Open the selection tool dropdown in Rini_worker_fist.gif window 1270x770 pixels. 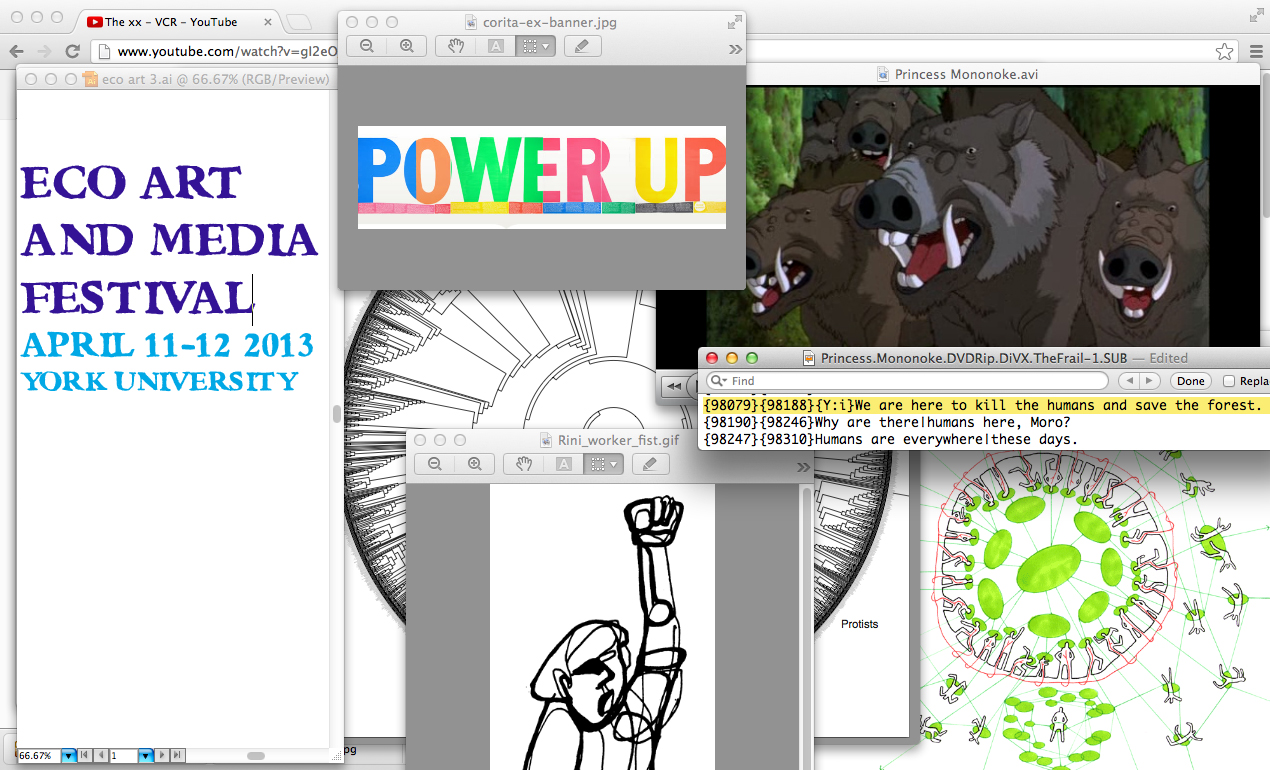coord(604,464)
